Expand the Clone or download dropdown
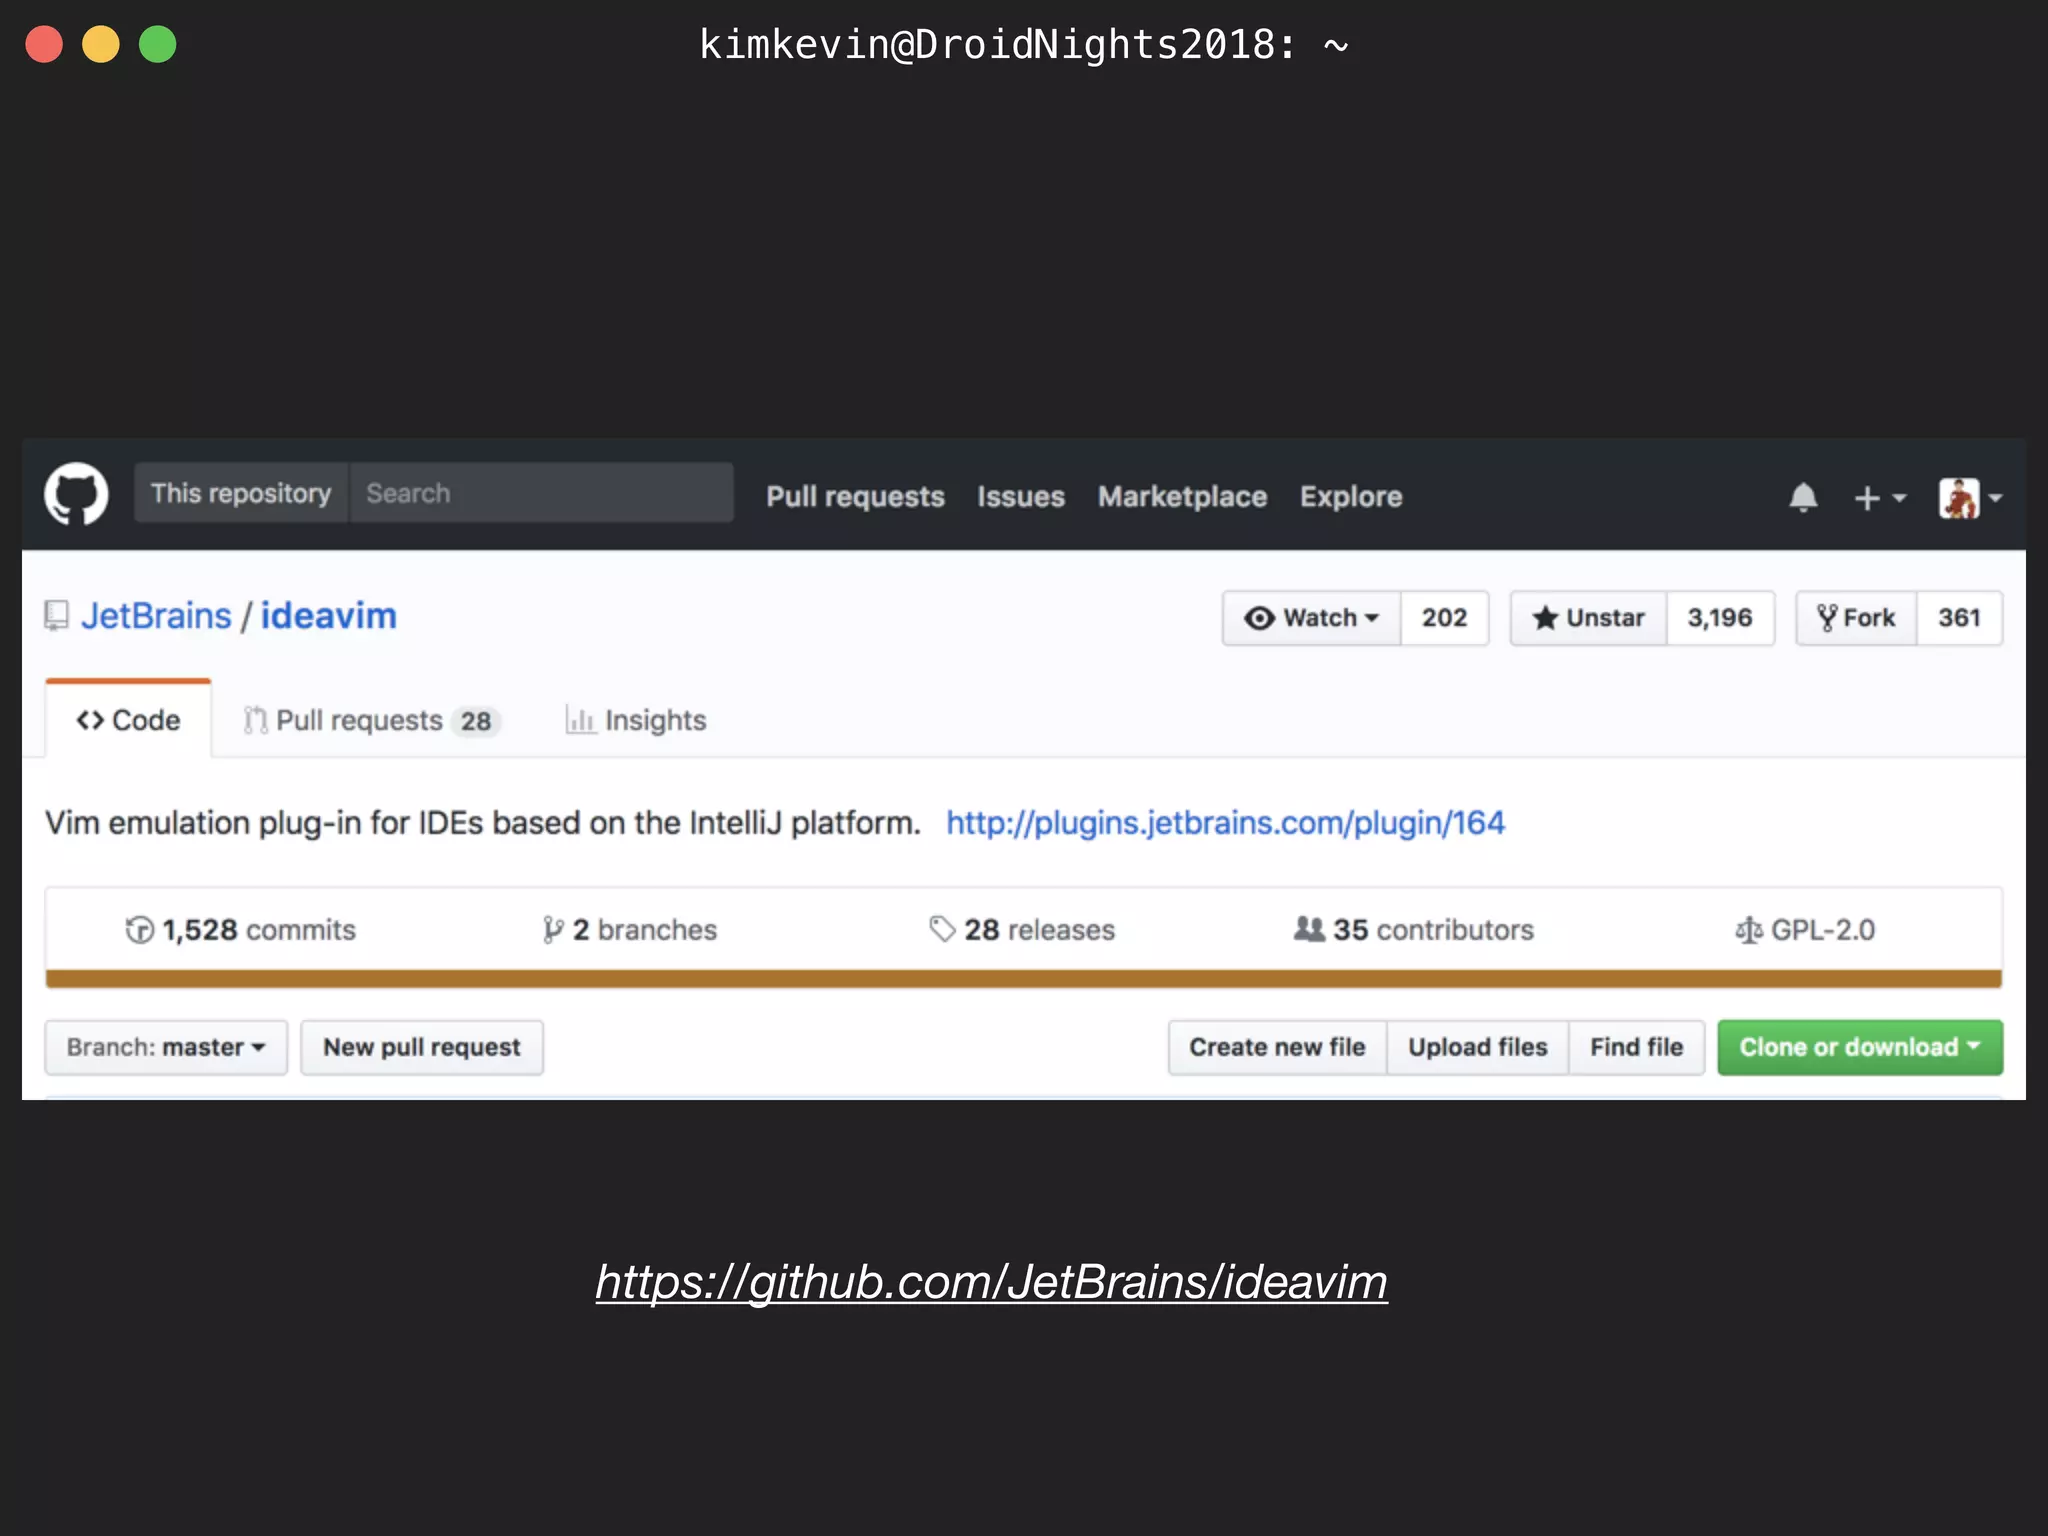 (1860, 1047)
